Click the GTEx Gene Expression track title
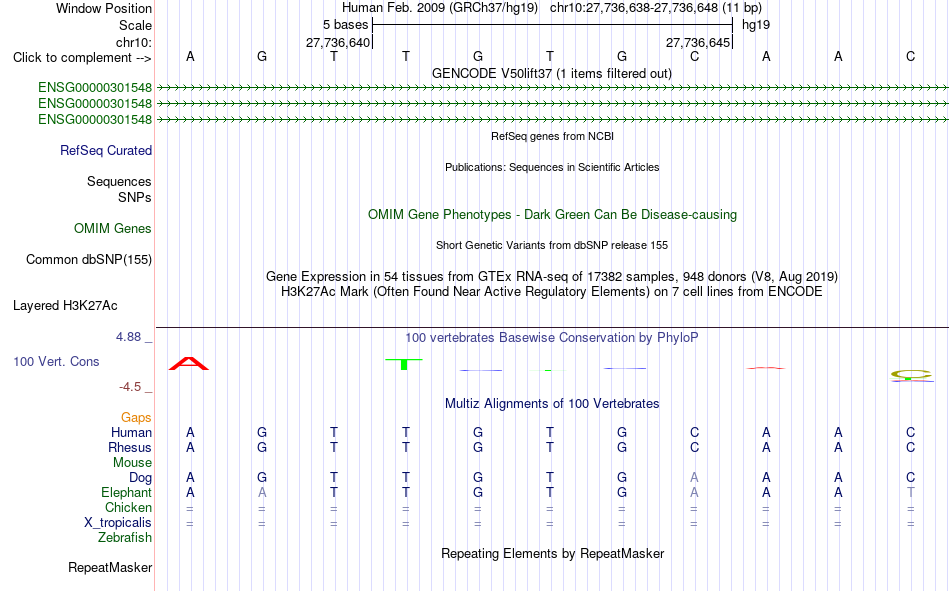The height and width of the screenshot is (591, 950). (x=552, y=276)
